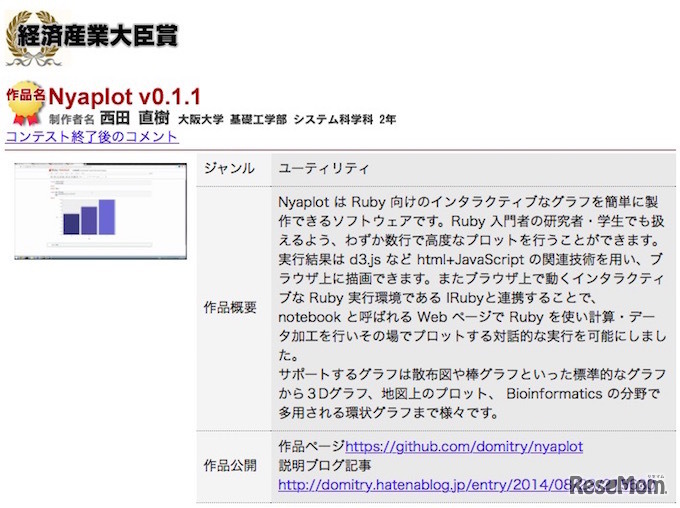Click the description paragraph starting 'Nyaplot は Ruby'
Viewport: 680px width, 508px height.
(472, 279)
